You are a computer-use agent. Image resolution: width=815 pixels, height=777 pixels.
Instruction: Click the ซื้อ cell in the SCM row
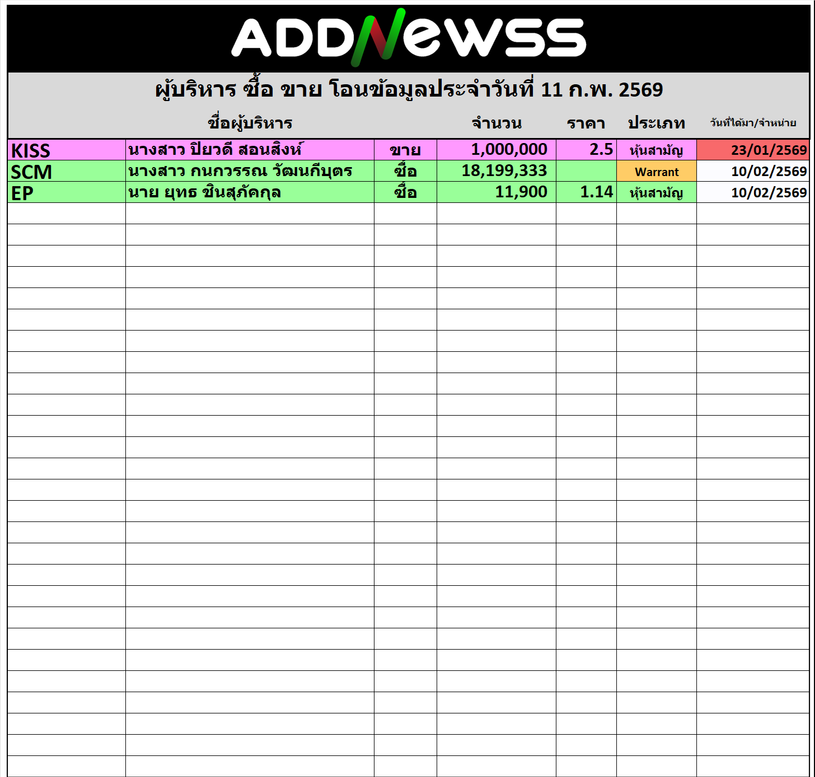coord(405,171)
